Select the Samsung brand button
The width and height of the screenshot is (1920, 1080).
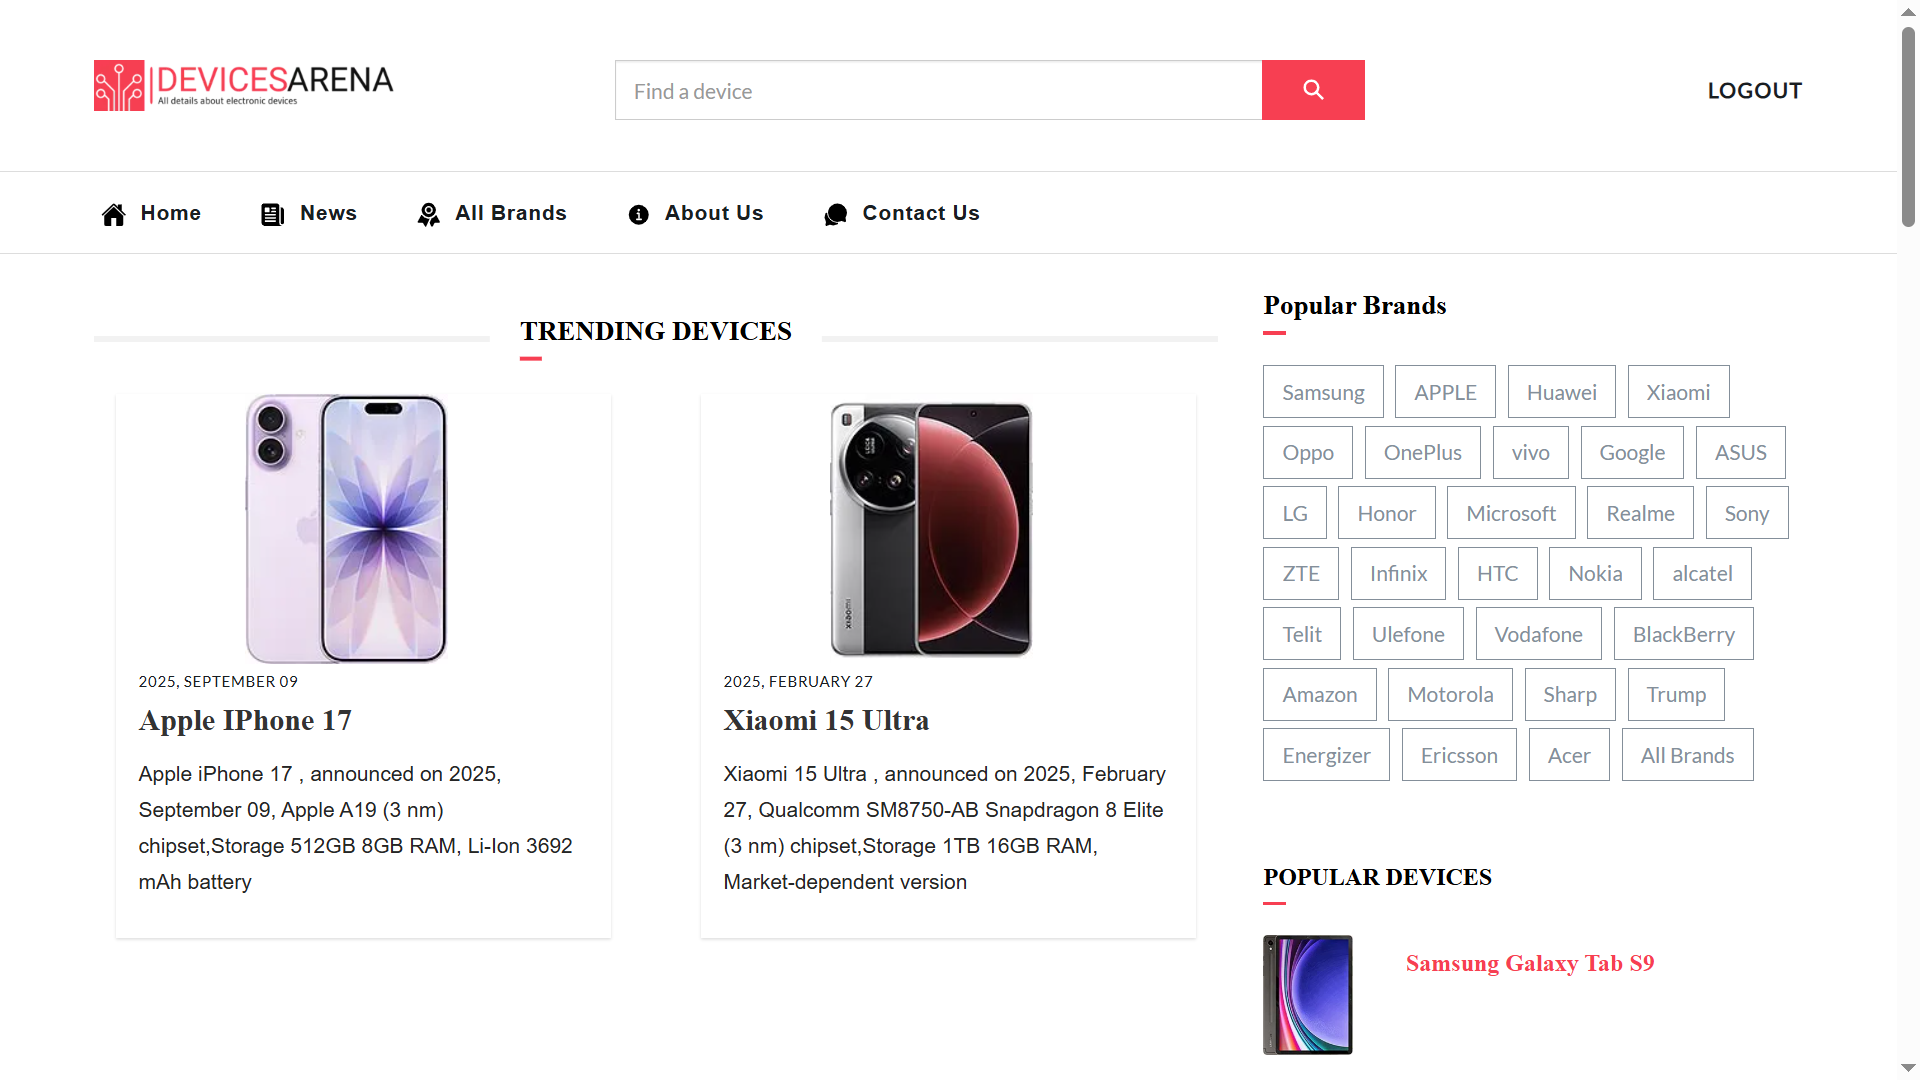[x=1322, y=392]
